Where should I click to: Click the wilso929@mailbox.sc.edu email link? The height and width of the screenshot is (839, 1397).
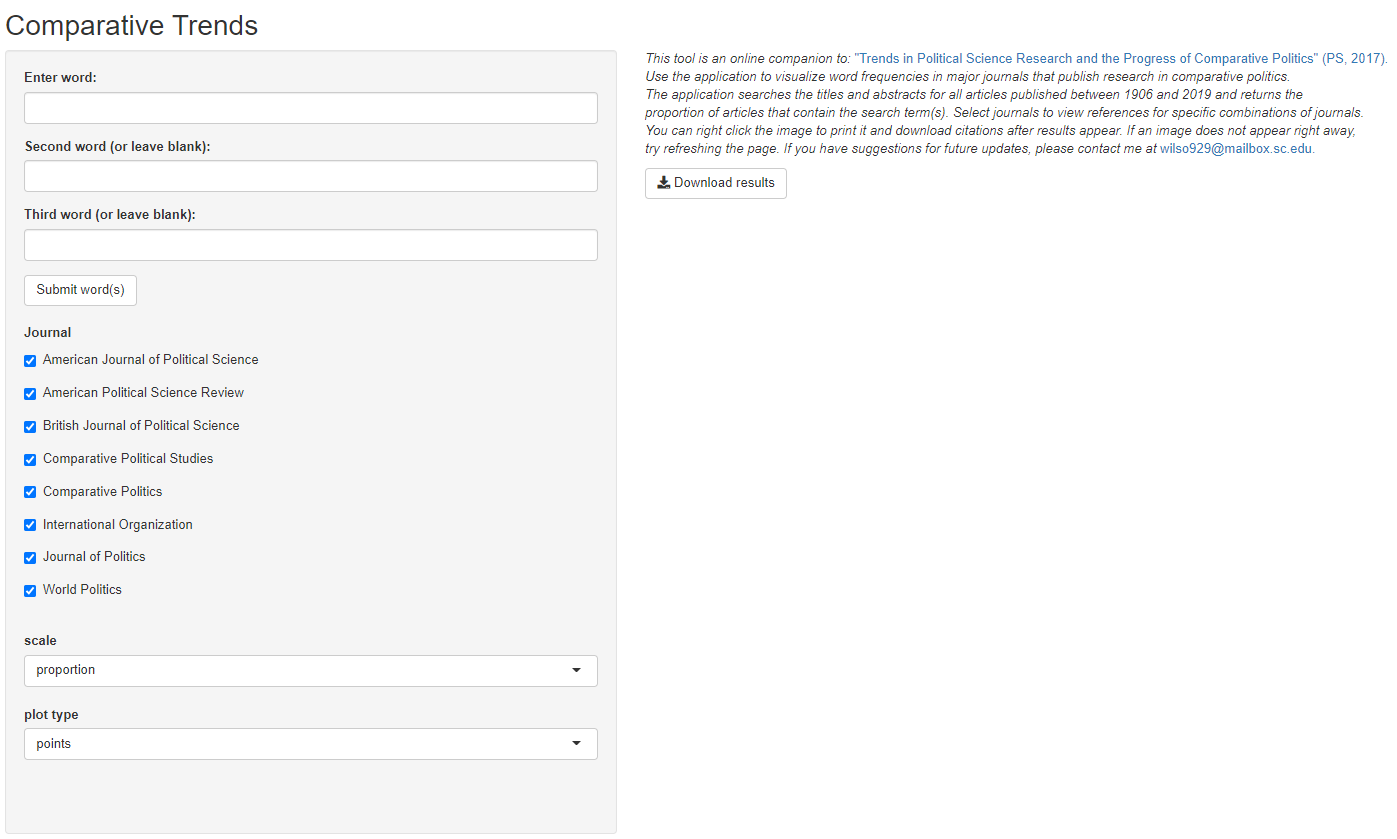(x=1236, y=149)
